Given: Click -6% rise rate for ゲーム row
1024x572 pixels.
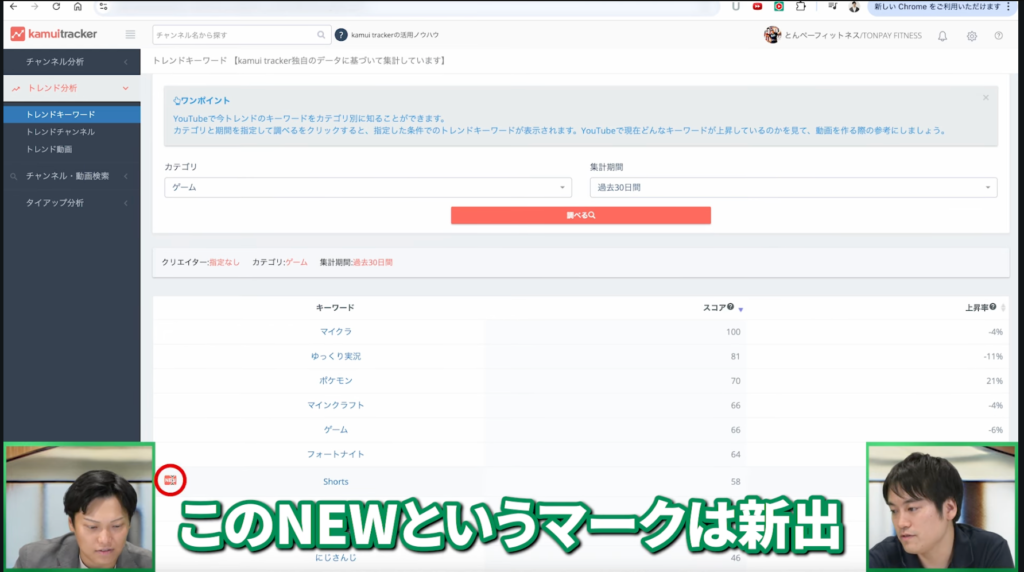Looking at the screenshot, I should pos(995,430).
